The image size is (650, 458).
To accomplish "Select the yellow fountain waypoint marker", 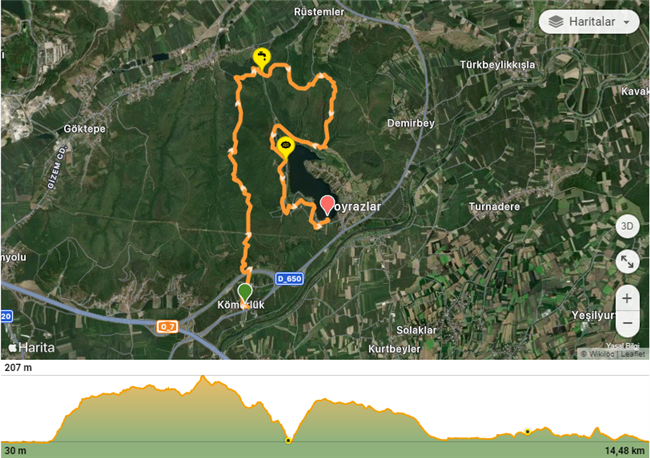I will 262,58.
